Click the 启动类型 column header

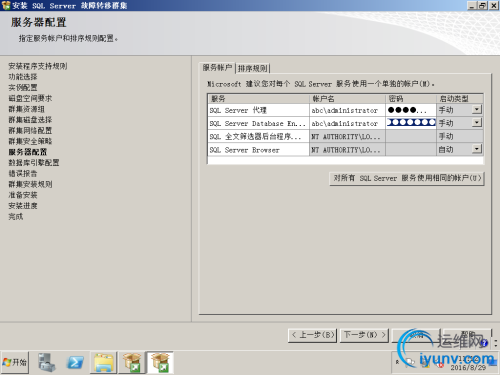(460, 99)
